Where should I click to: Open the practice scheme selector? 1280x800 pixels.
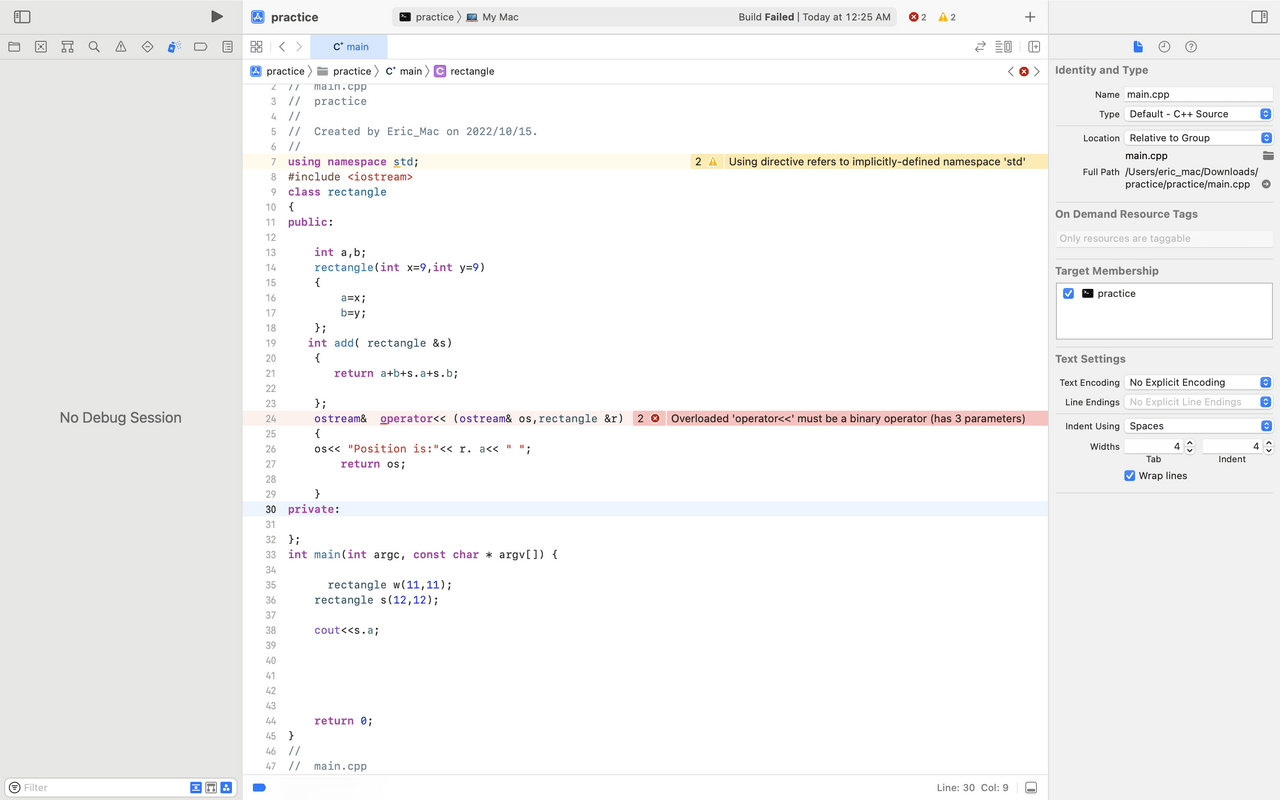point(426,17)
